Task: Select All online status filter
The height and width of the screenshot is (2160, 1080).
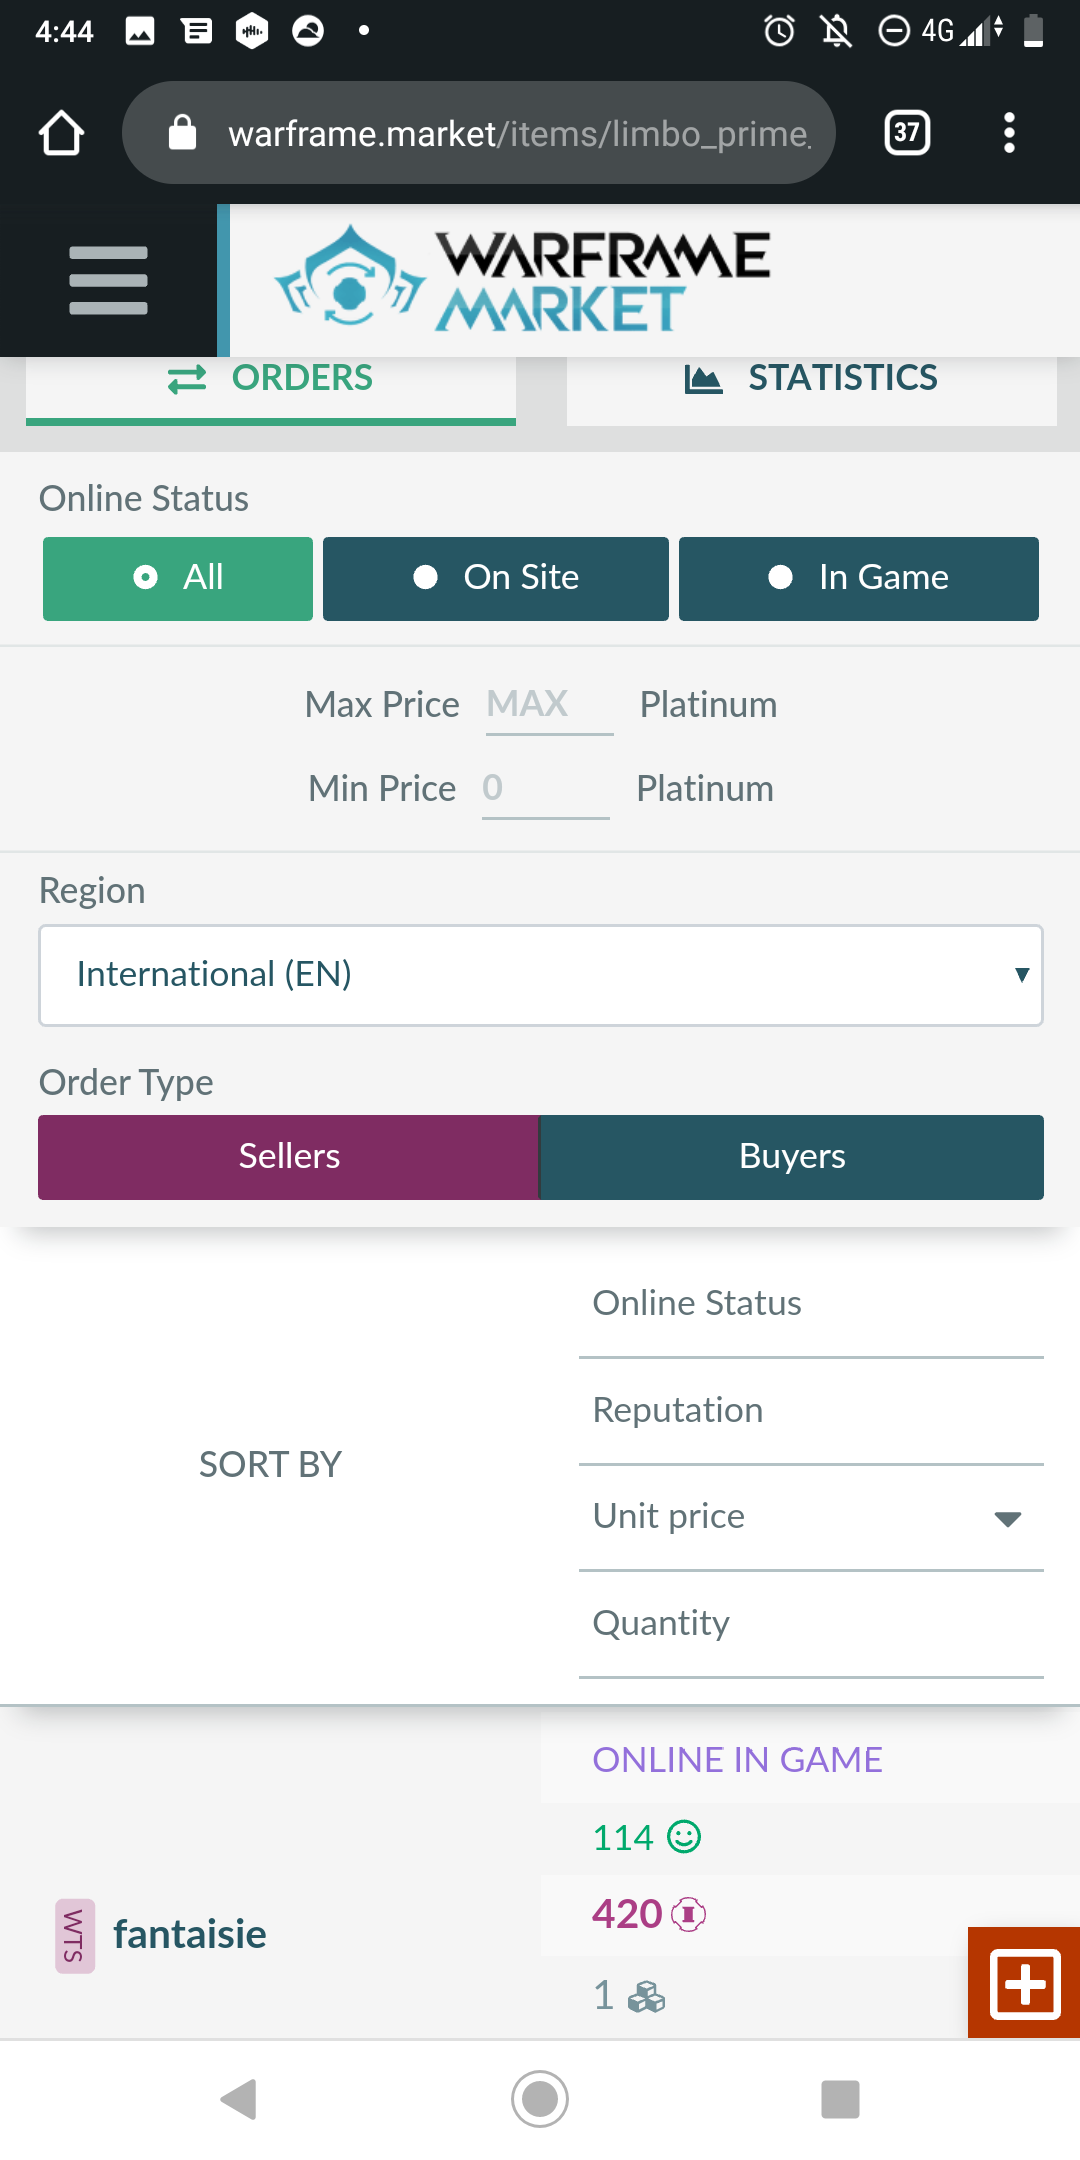Action: tap(178, 578)
